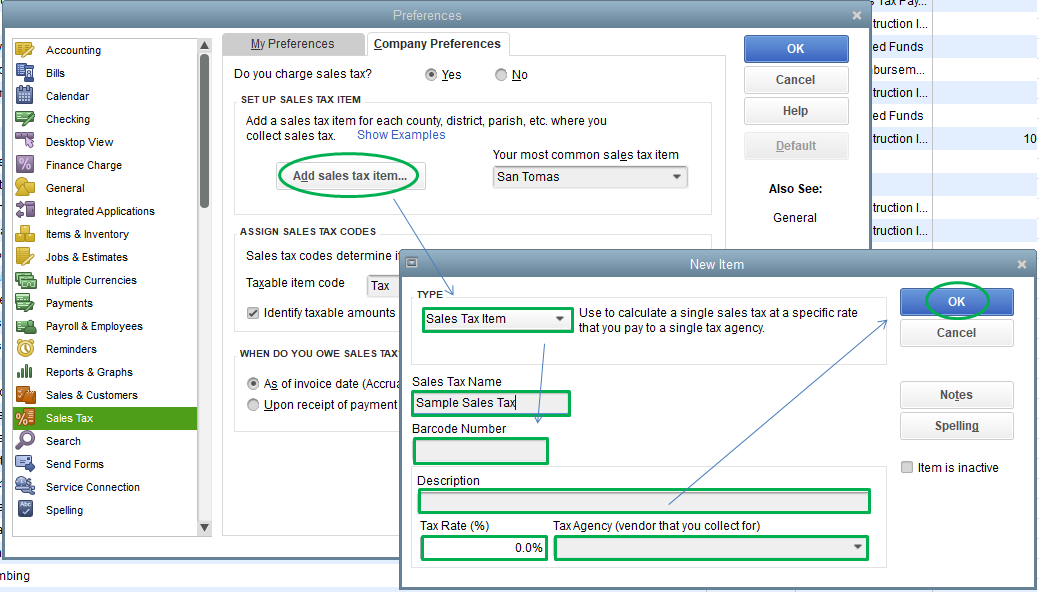The image size is (1039, 592).
Task: Choose As of invoice date option
Action: click(x=252, y=384)
